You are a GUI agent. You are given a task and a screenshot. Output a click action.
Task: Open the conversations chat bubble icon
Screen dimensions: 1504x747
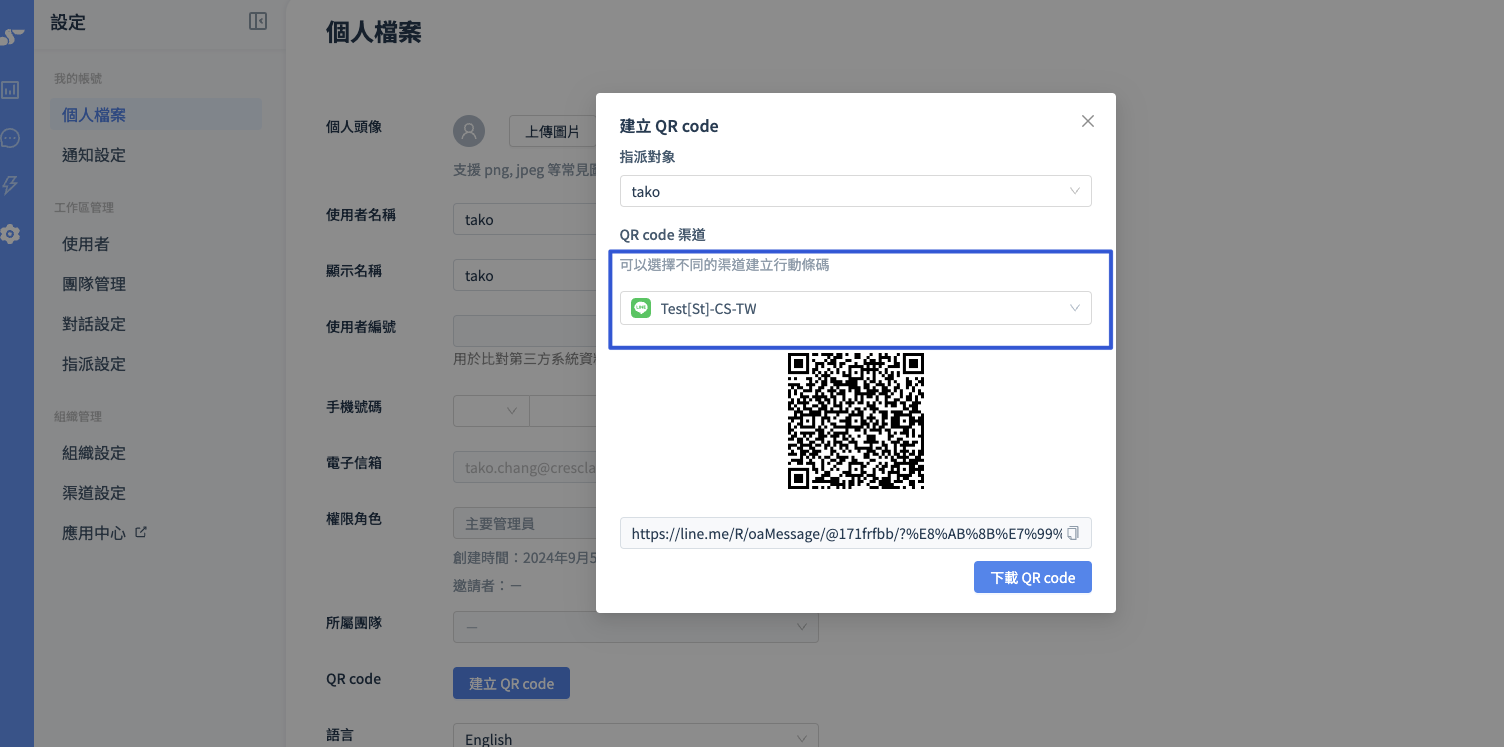10,138
